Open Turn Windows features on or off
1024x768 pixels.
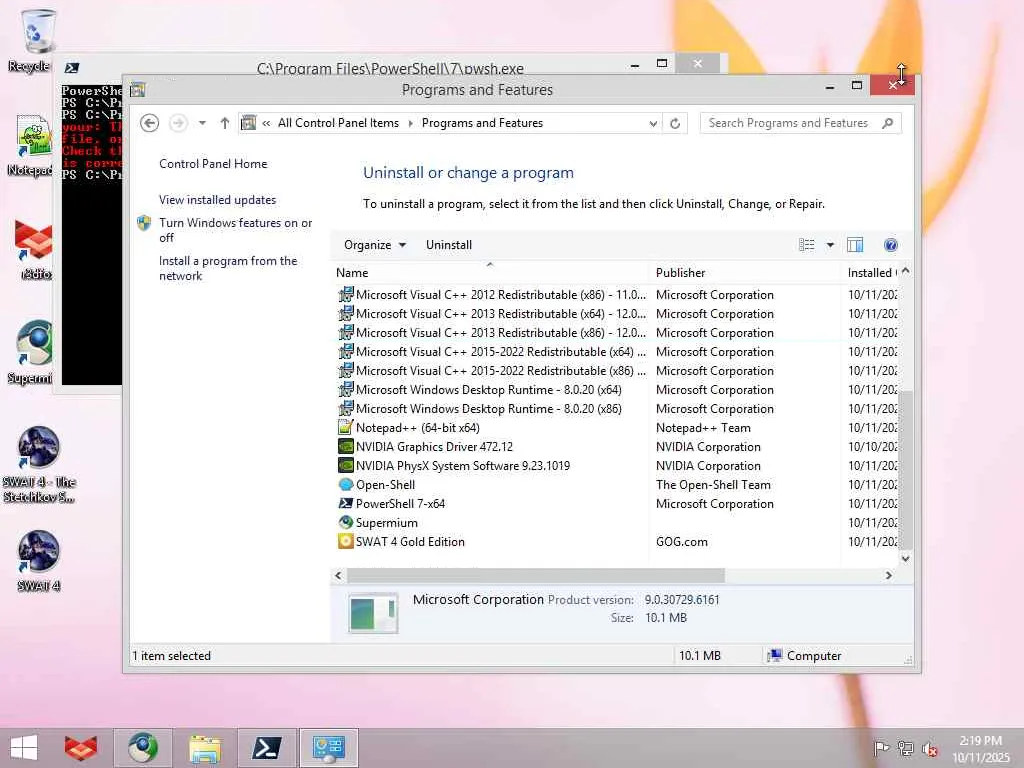235,230
